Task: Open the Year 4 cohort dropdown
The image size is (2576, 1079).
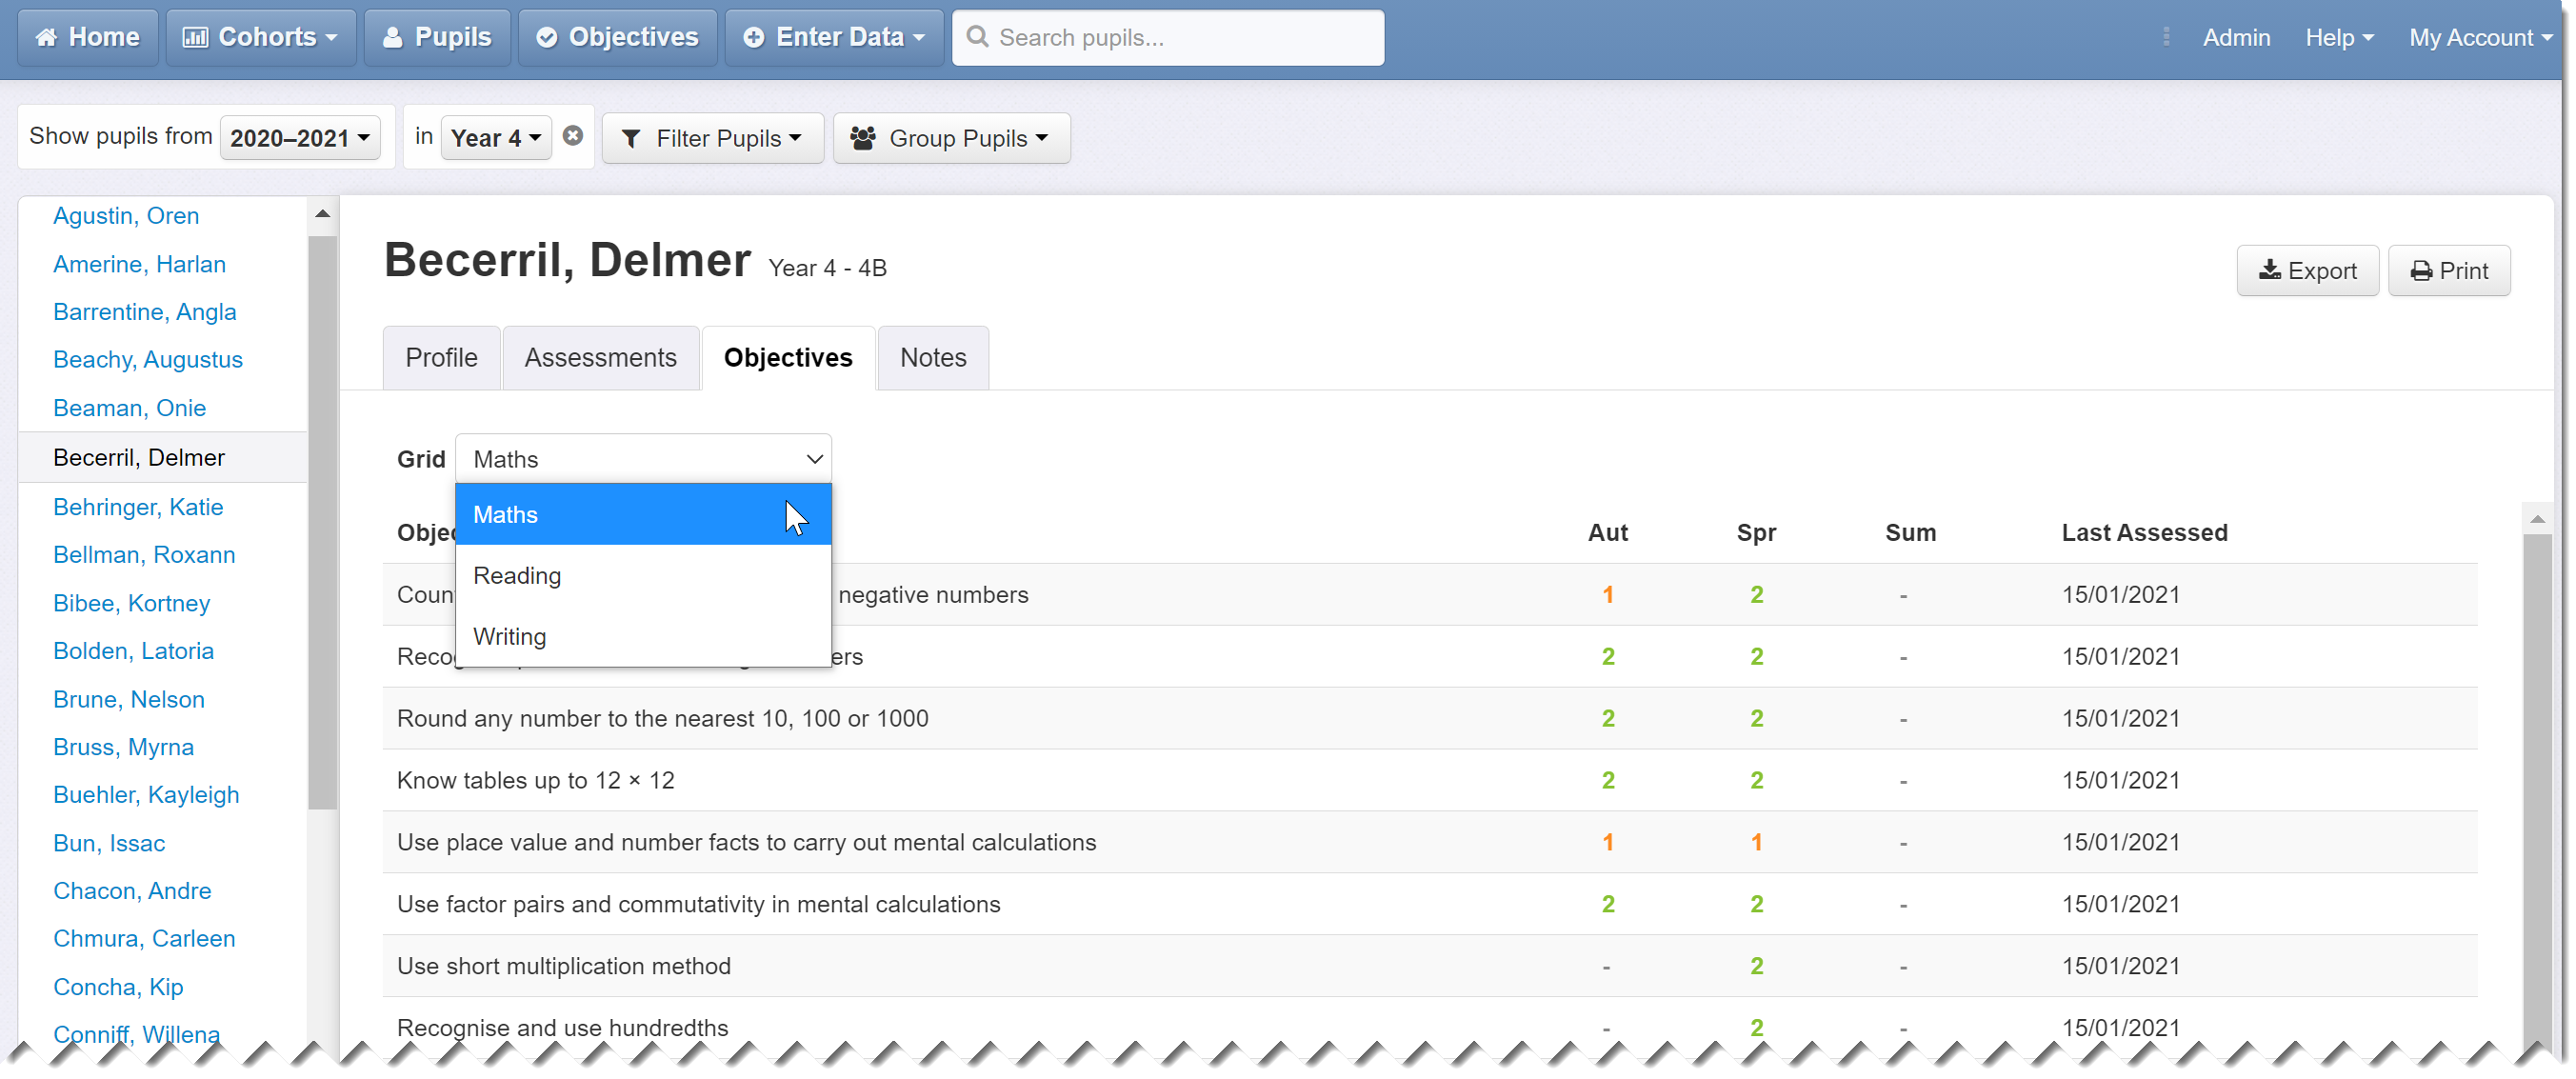Action: (x=495, y=137)
